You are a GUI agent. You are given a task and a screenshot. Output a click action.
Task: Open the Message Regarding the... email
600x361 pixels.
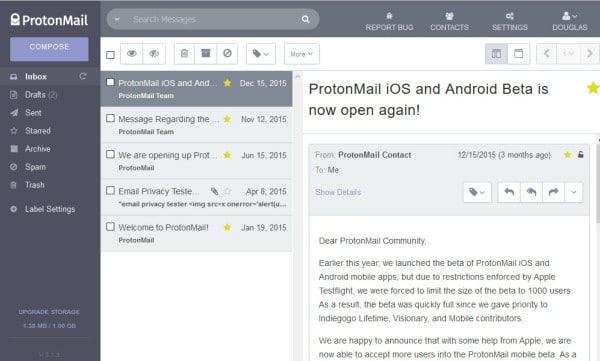click(x=197, y=125)
